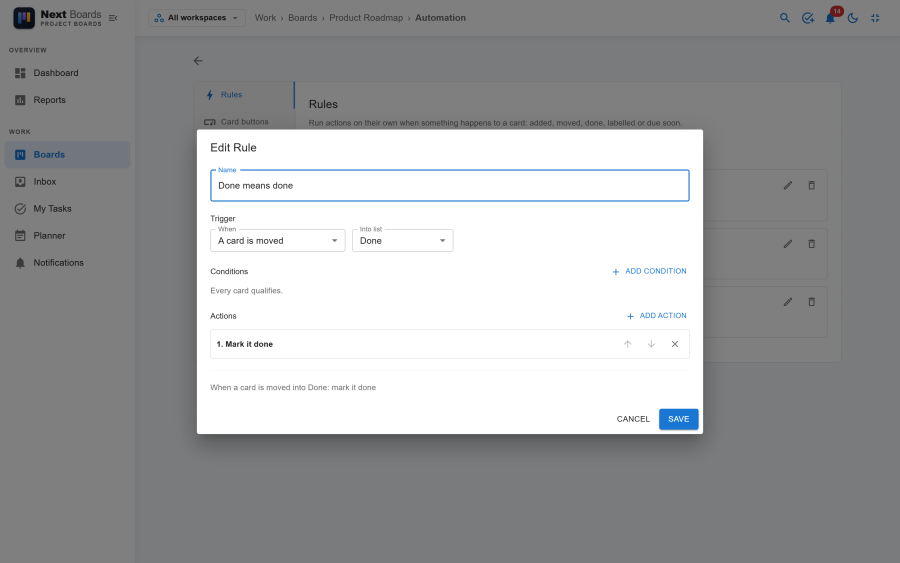Click the fullscreen exit icon
Viewport: 900px width, 563px height.
(x=875, y=18)
